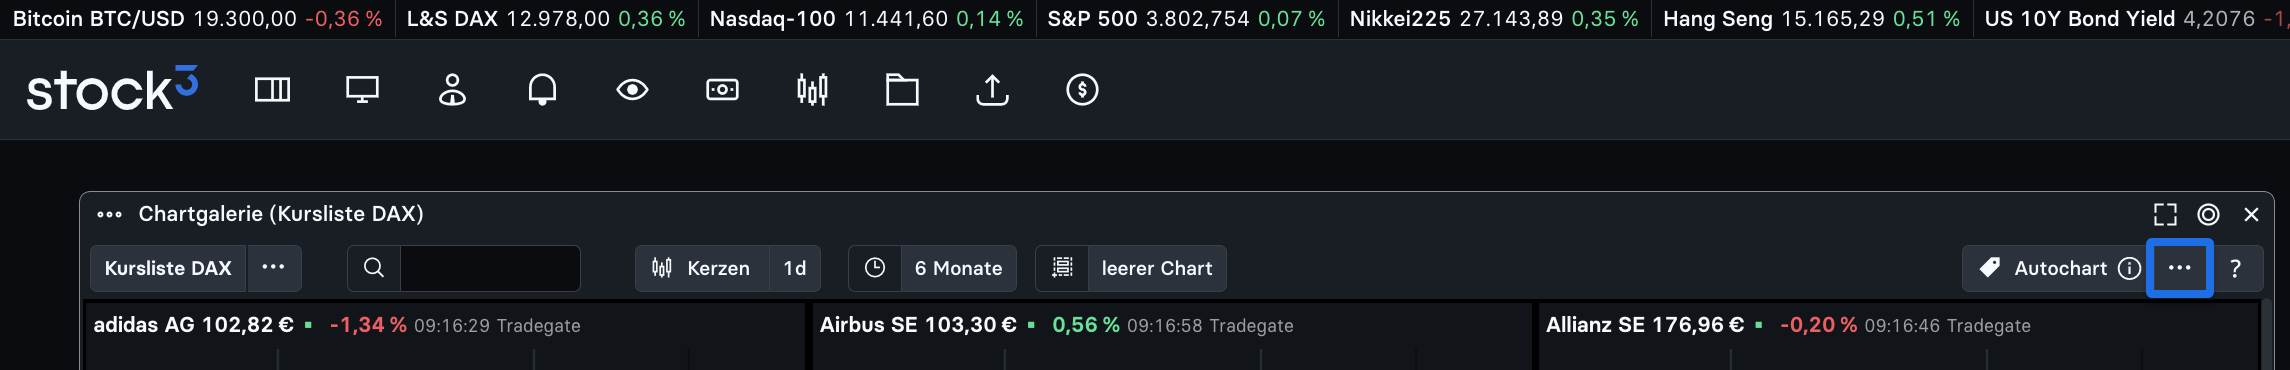Change chart type Kerzen
The image size is (2290, 370).
[702, 268]
